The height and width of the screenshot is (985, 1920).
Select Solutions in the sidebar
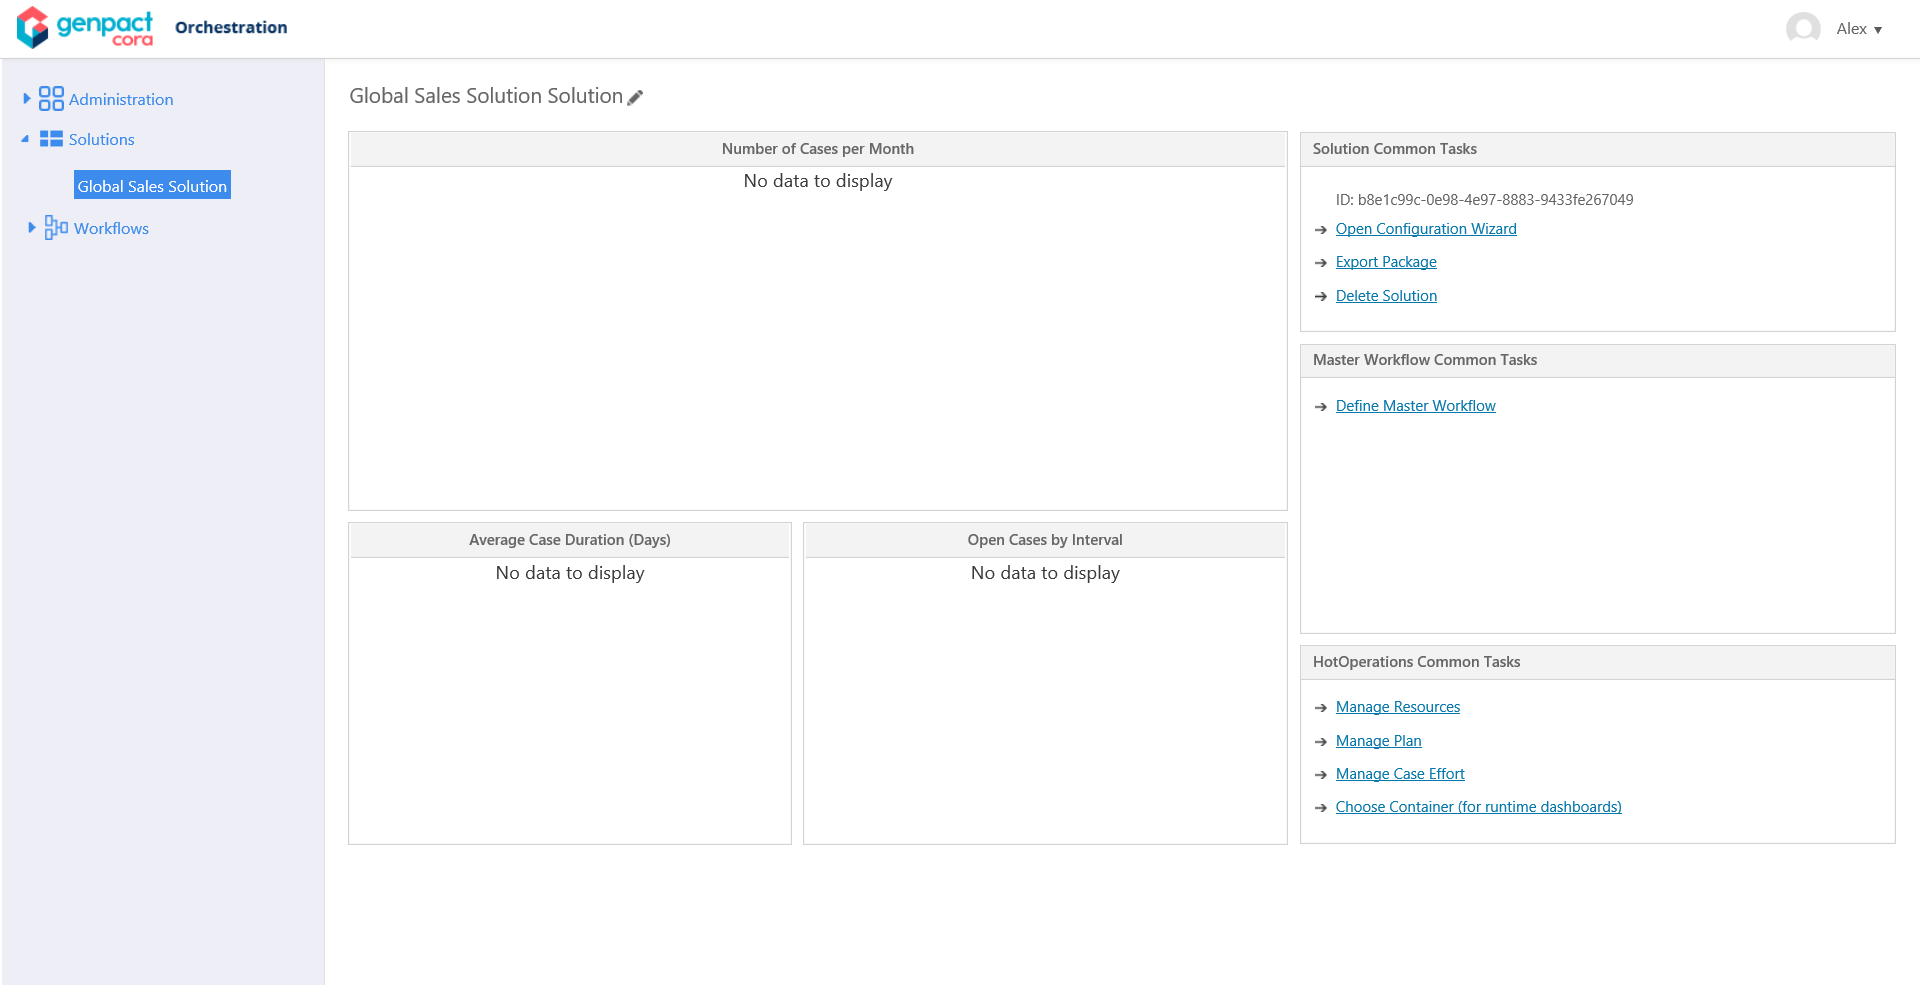coord(101,139)
